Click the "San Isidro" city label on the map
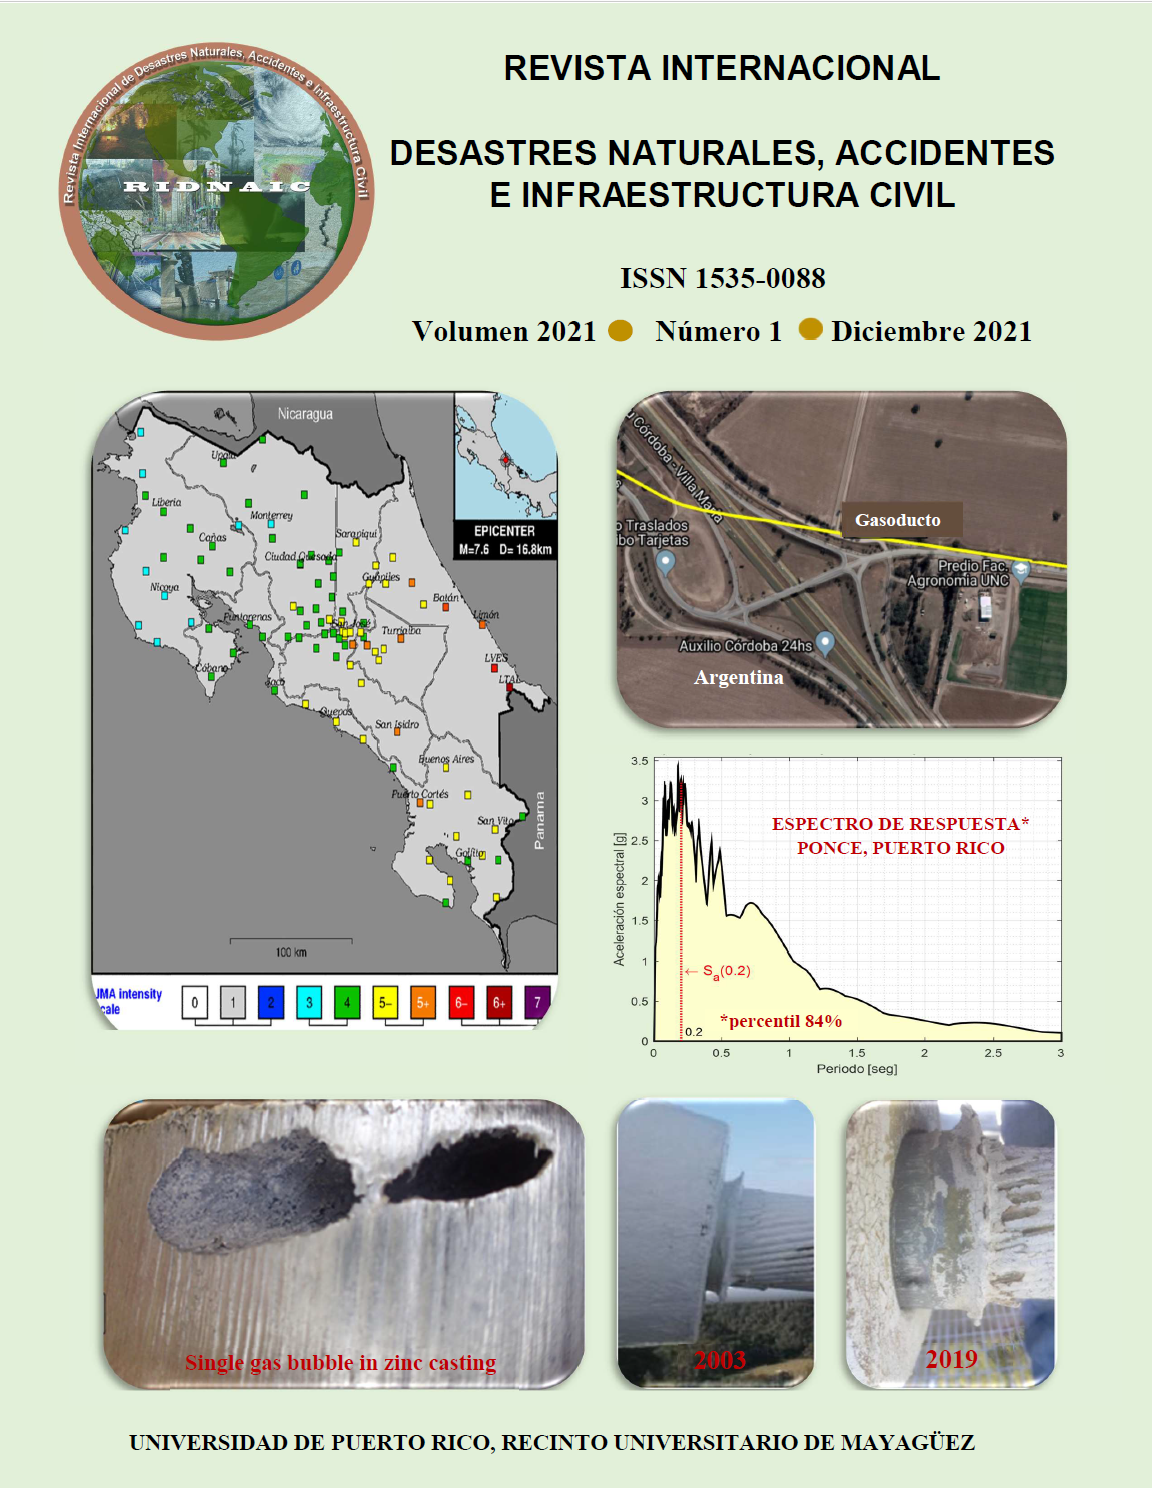This screenshot has width=1152, height=1488. point(397,724)
